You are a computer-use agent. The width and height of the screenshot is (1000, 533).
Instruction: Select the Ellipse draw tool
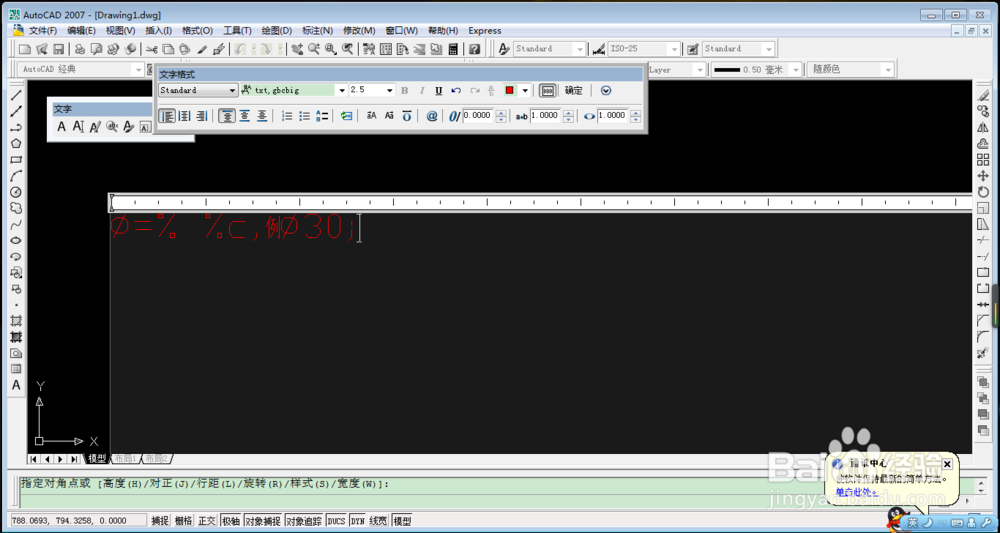(x=17, y=240)
